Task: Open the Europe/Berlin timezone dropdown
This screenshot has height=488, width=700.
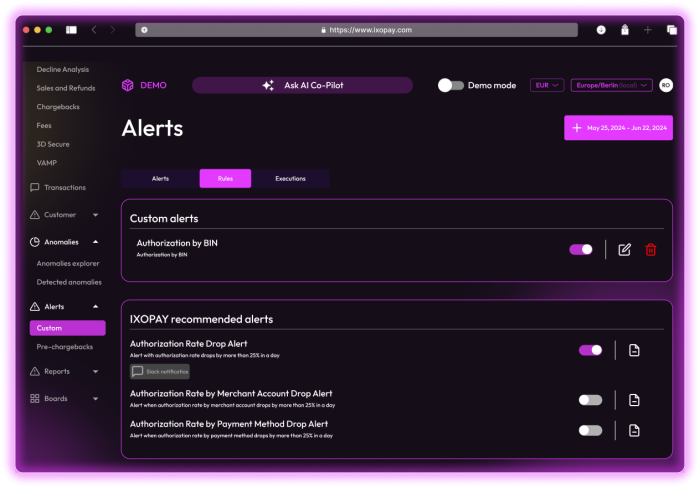Action: coord(611,86)
